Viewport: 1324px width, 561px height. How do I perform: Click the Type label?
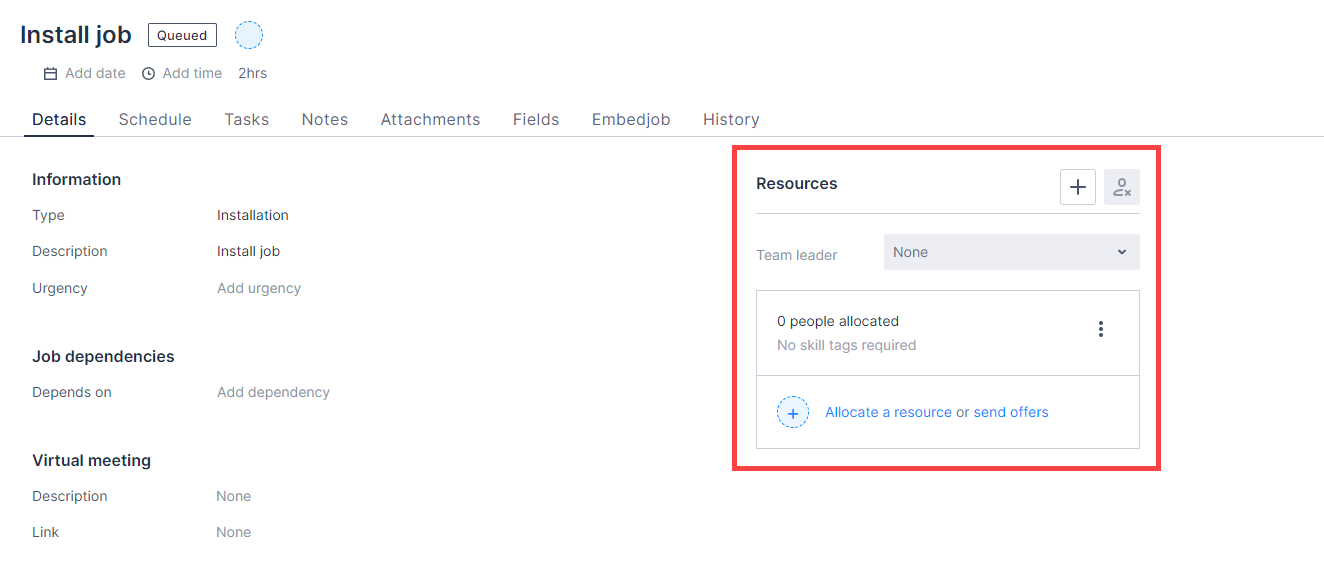[48, 215]
